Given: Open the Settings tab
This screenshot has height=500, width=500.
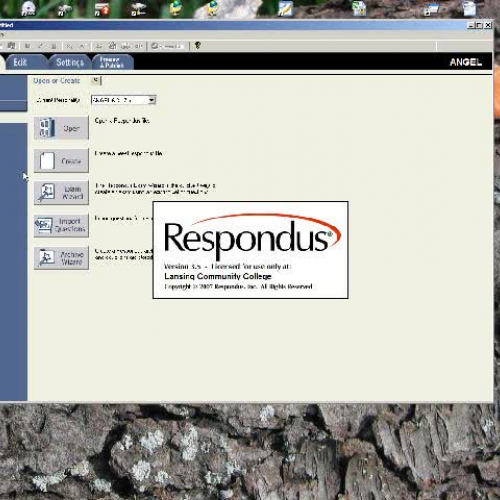Looking at the screenshot, I should [x=70, y=62].
